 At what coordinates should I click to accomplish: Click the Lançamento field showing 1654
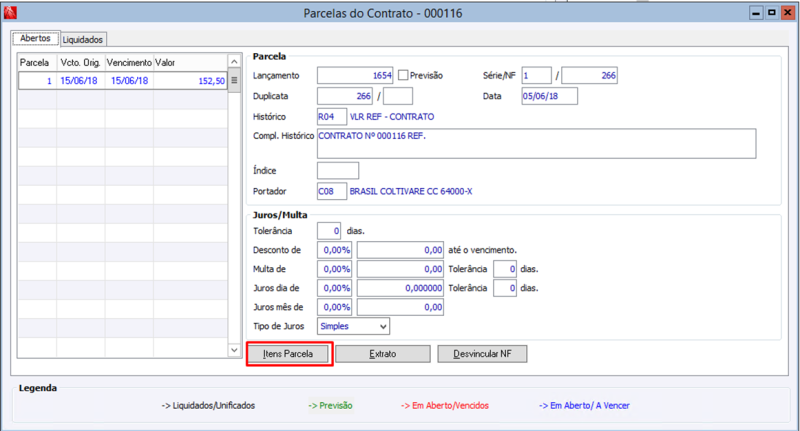tap(355, 75)
